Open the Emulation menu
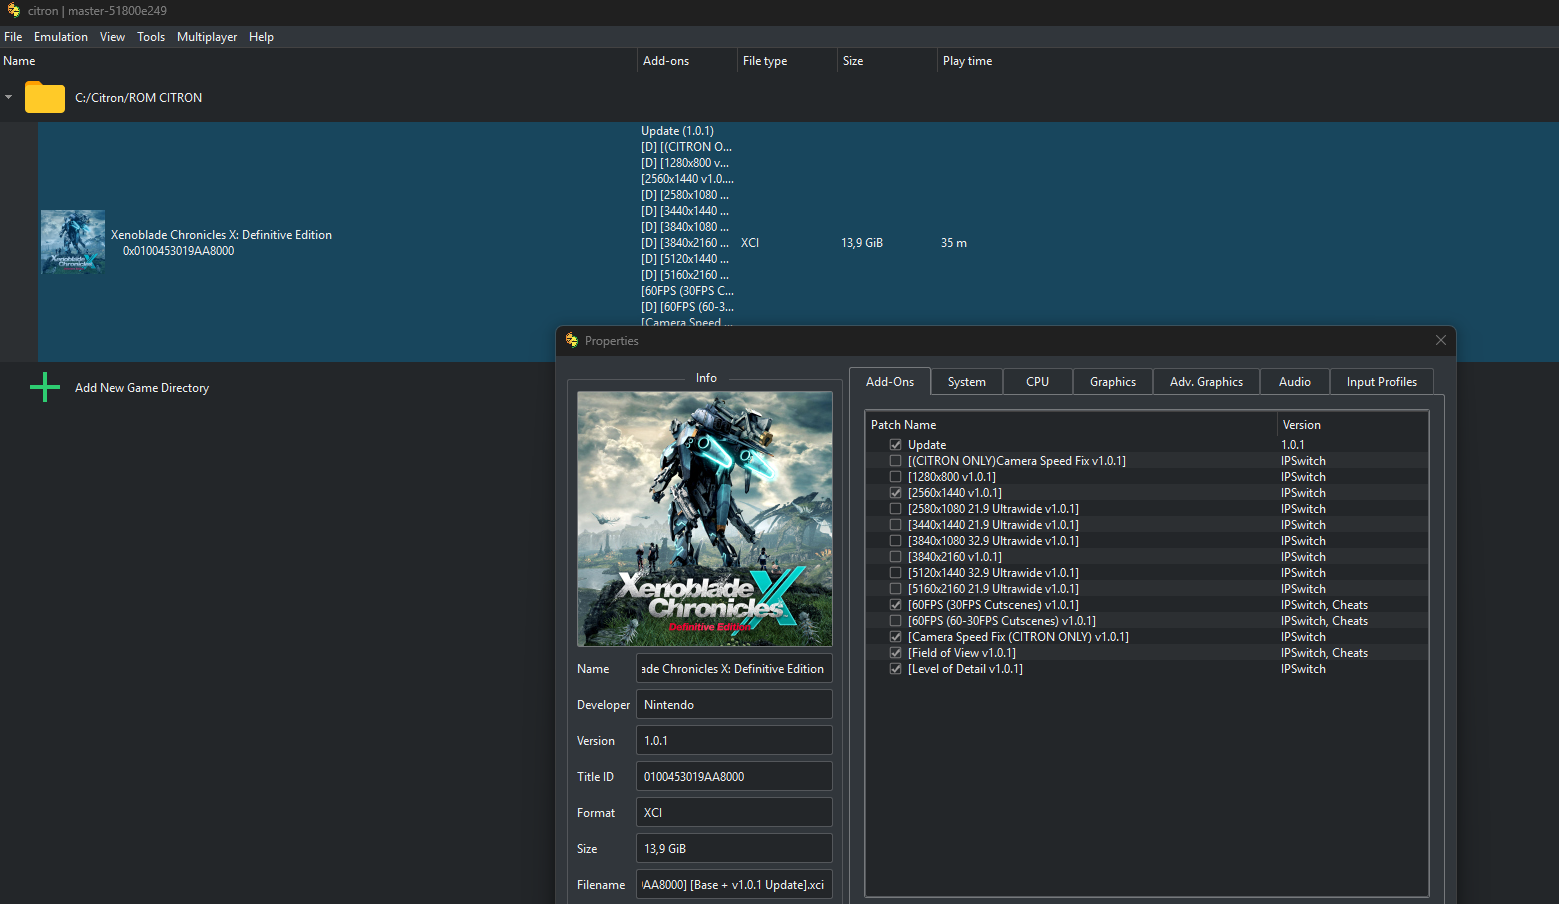 pyautogui.click(x=61, y=37)
